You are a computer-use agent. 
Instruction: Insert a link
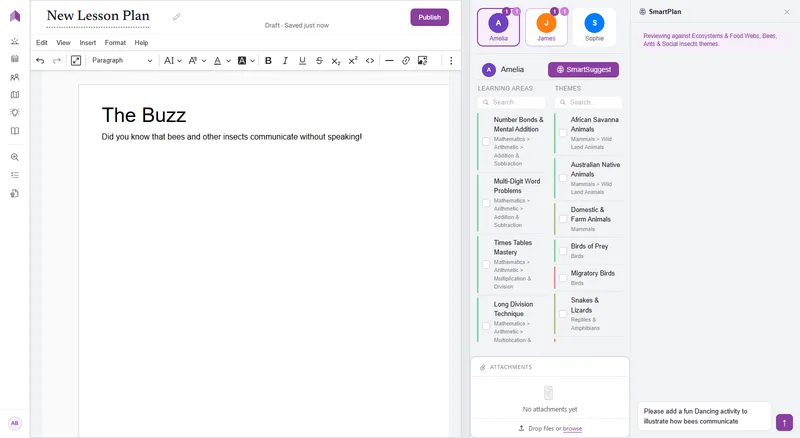406,61
